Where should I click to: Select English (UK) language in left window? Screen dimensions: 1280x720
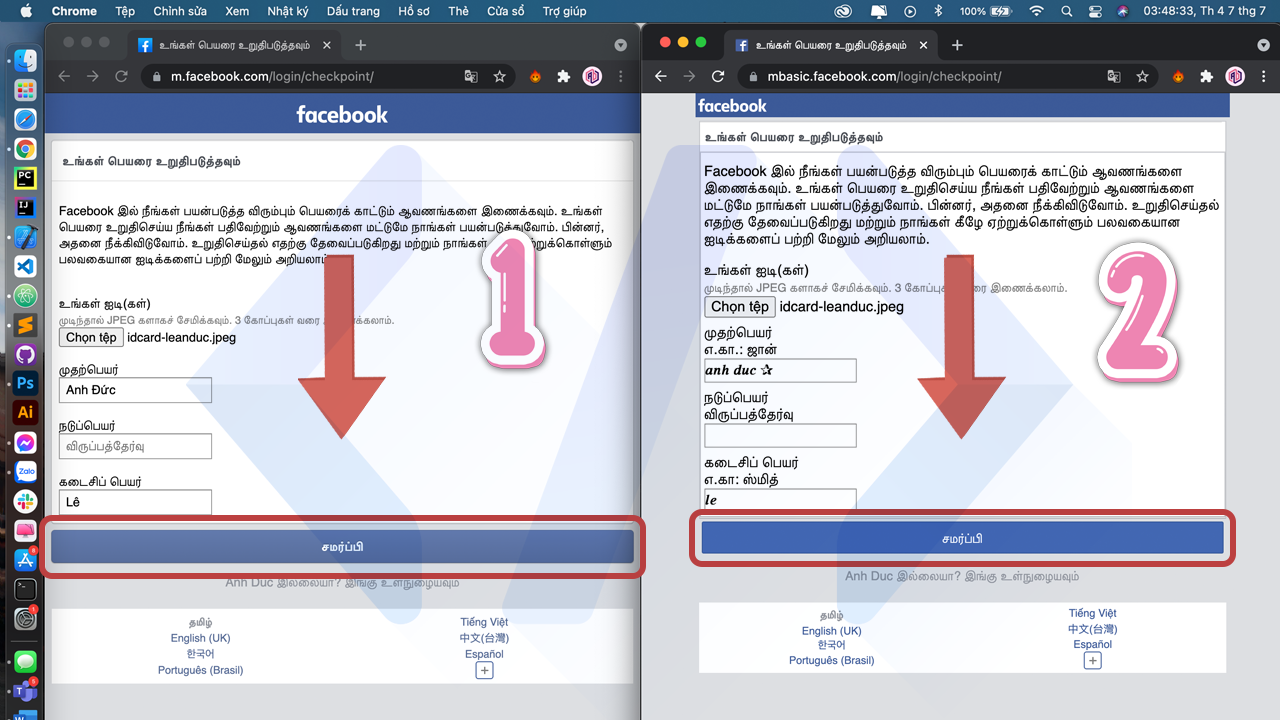click(200, 638)
